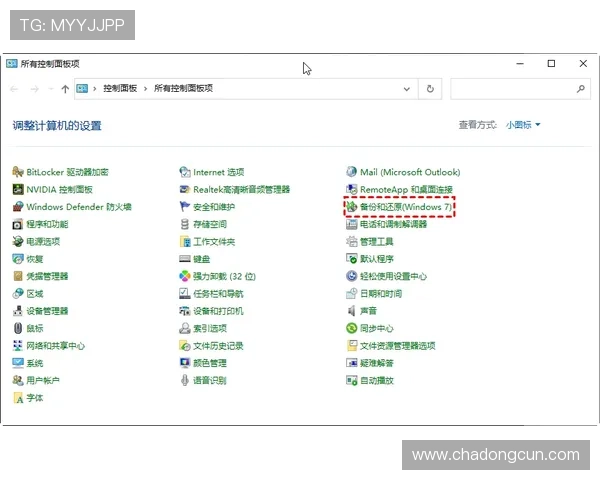Open the 区域 globe icon

(18, 294)
